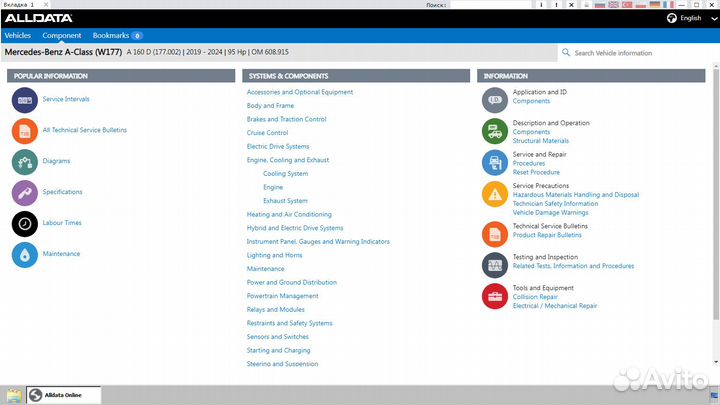Open Relays and Modules link

tap(276, 309)
